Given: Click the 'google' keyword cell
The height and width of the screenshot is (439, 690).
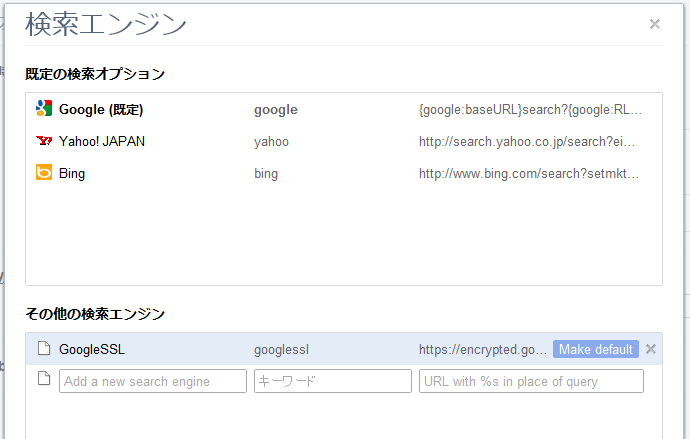Looking at the screenshot, I should click(276, 110).
